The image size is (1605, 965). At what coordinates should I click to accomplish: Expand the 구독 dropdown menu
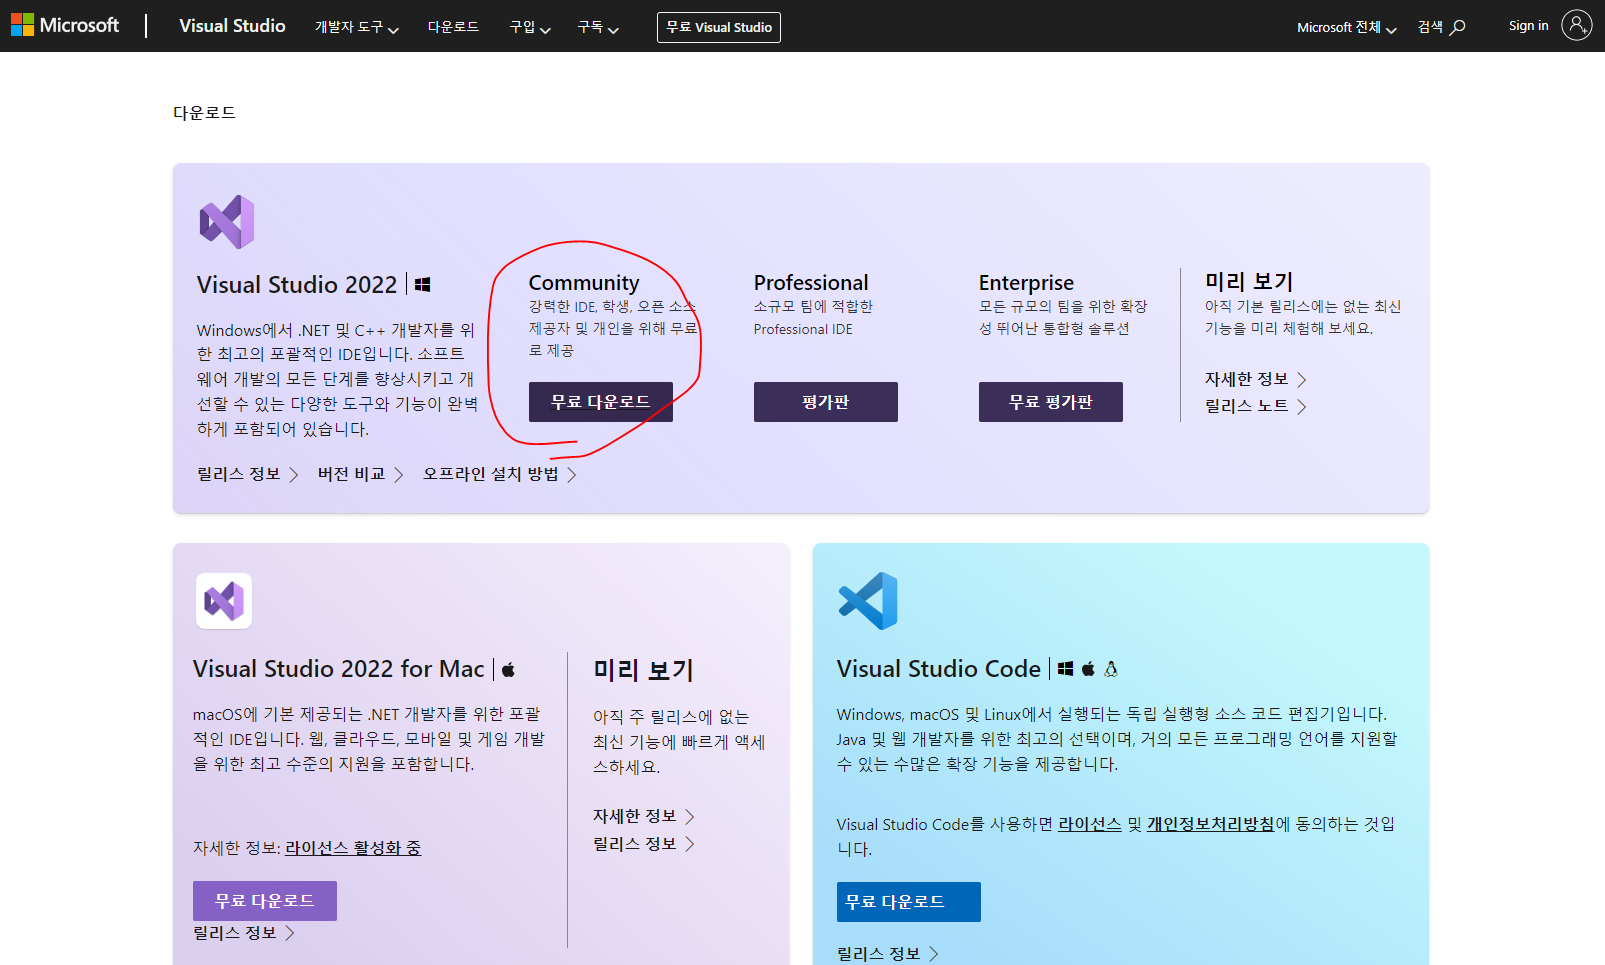[598, 27]
